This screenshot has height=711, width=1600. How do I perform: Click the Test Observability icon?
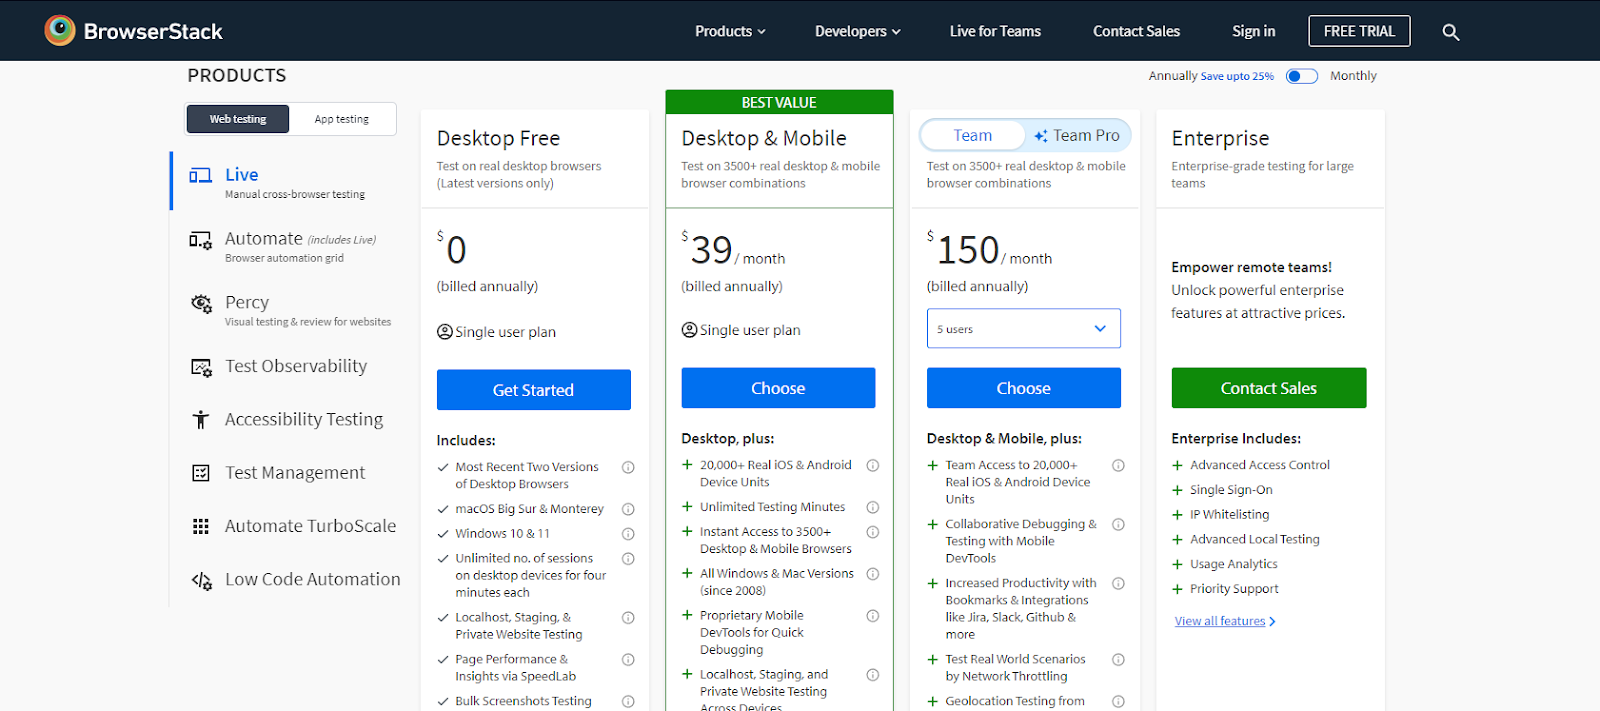(201, 367)
